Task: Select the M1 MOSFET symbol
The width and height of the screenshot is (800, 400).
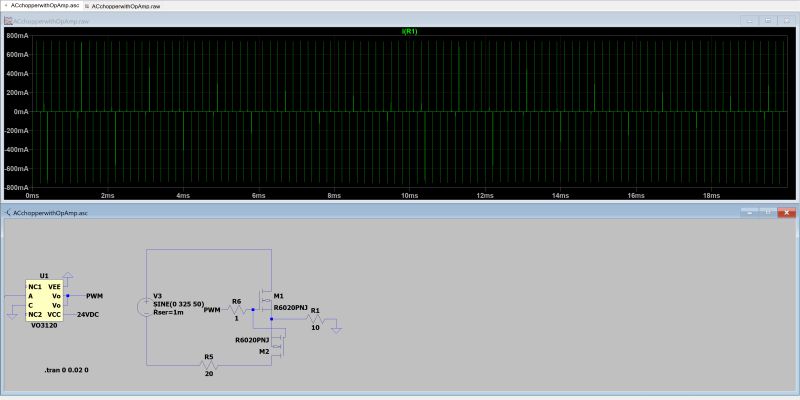Action: coord(265,301)
